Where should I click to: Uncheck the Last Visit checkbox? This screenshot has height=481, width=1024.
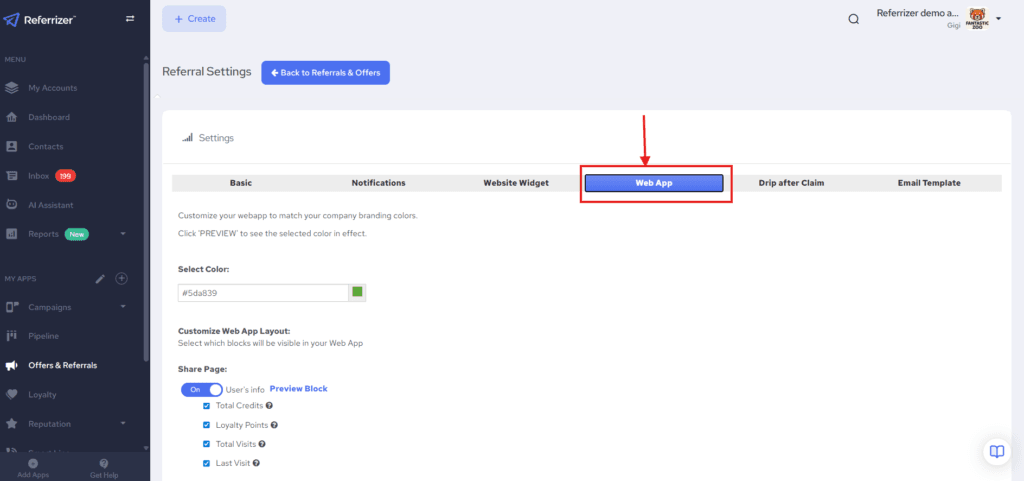point(207,463)
